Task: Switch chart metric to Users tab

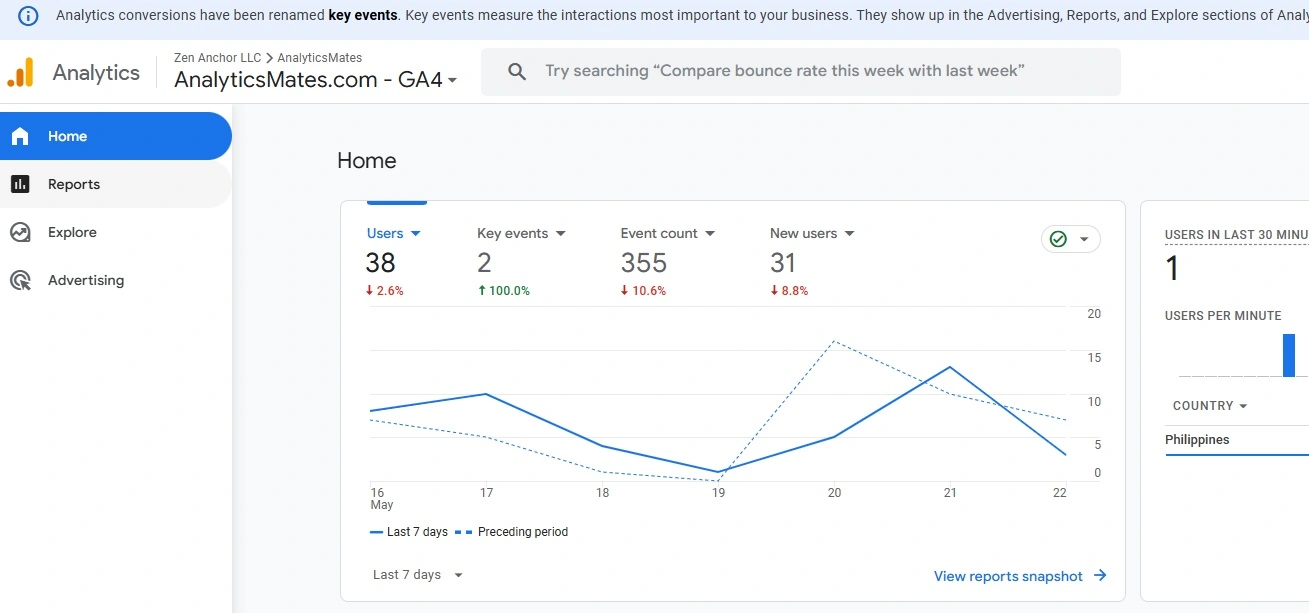Action: point(384,233)
